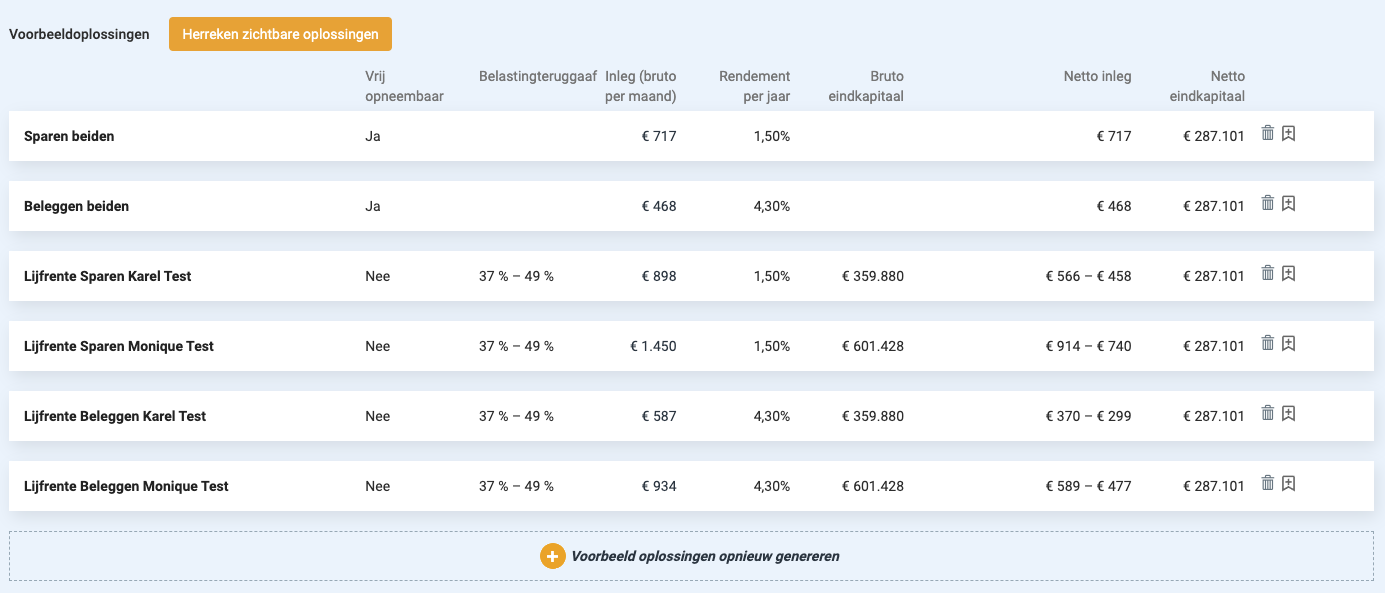Delete the Sparen beiden solution
1385x593 pixels.
pyautogui.click(x=1268, y=133)
